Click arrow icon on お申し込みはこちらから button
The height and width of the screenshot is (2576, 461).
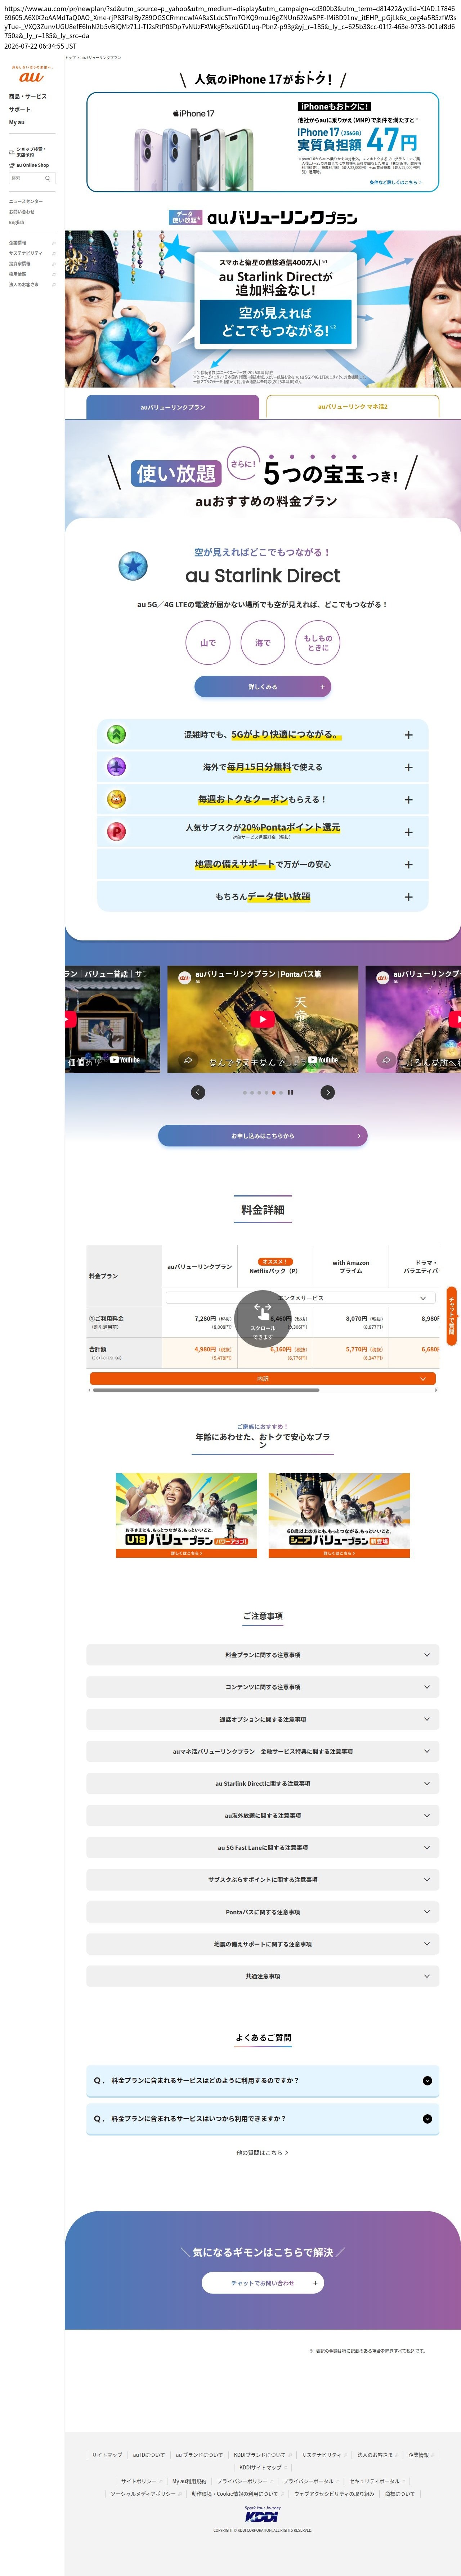[359, 1136]
